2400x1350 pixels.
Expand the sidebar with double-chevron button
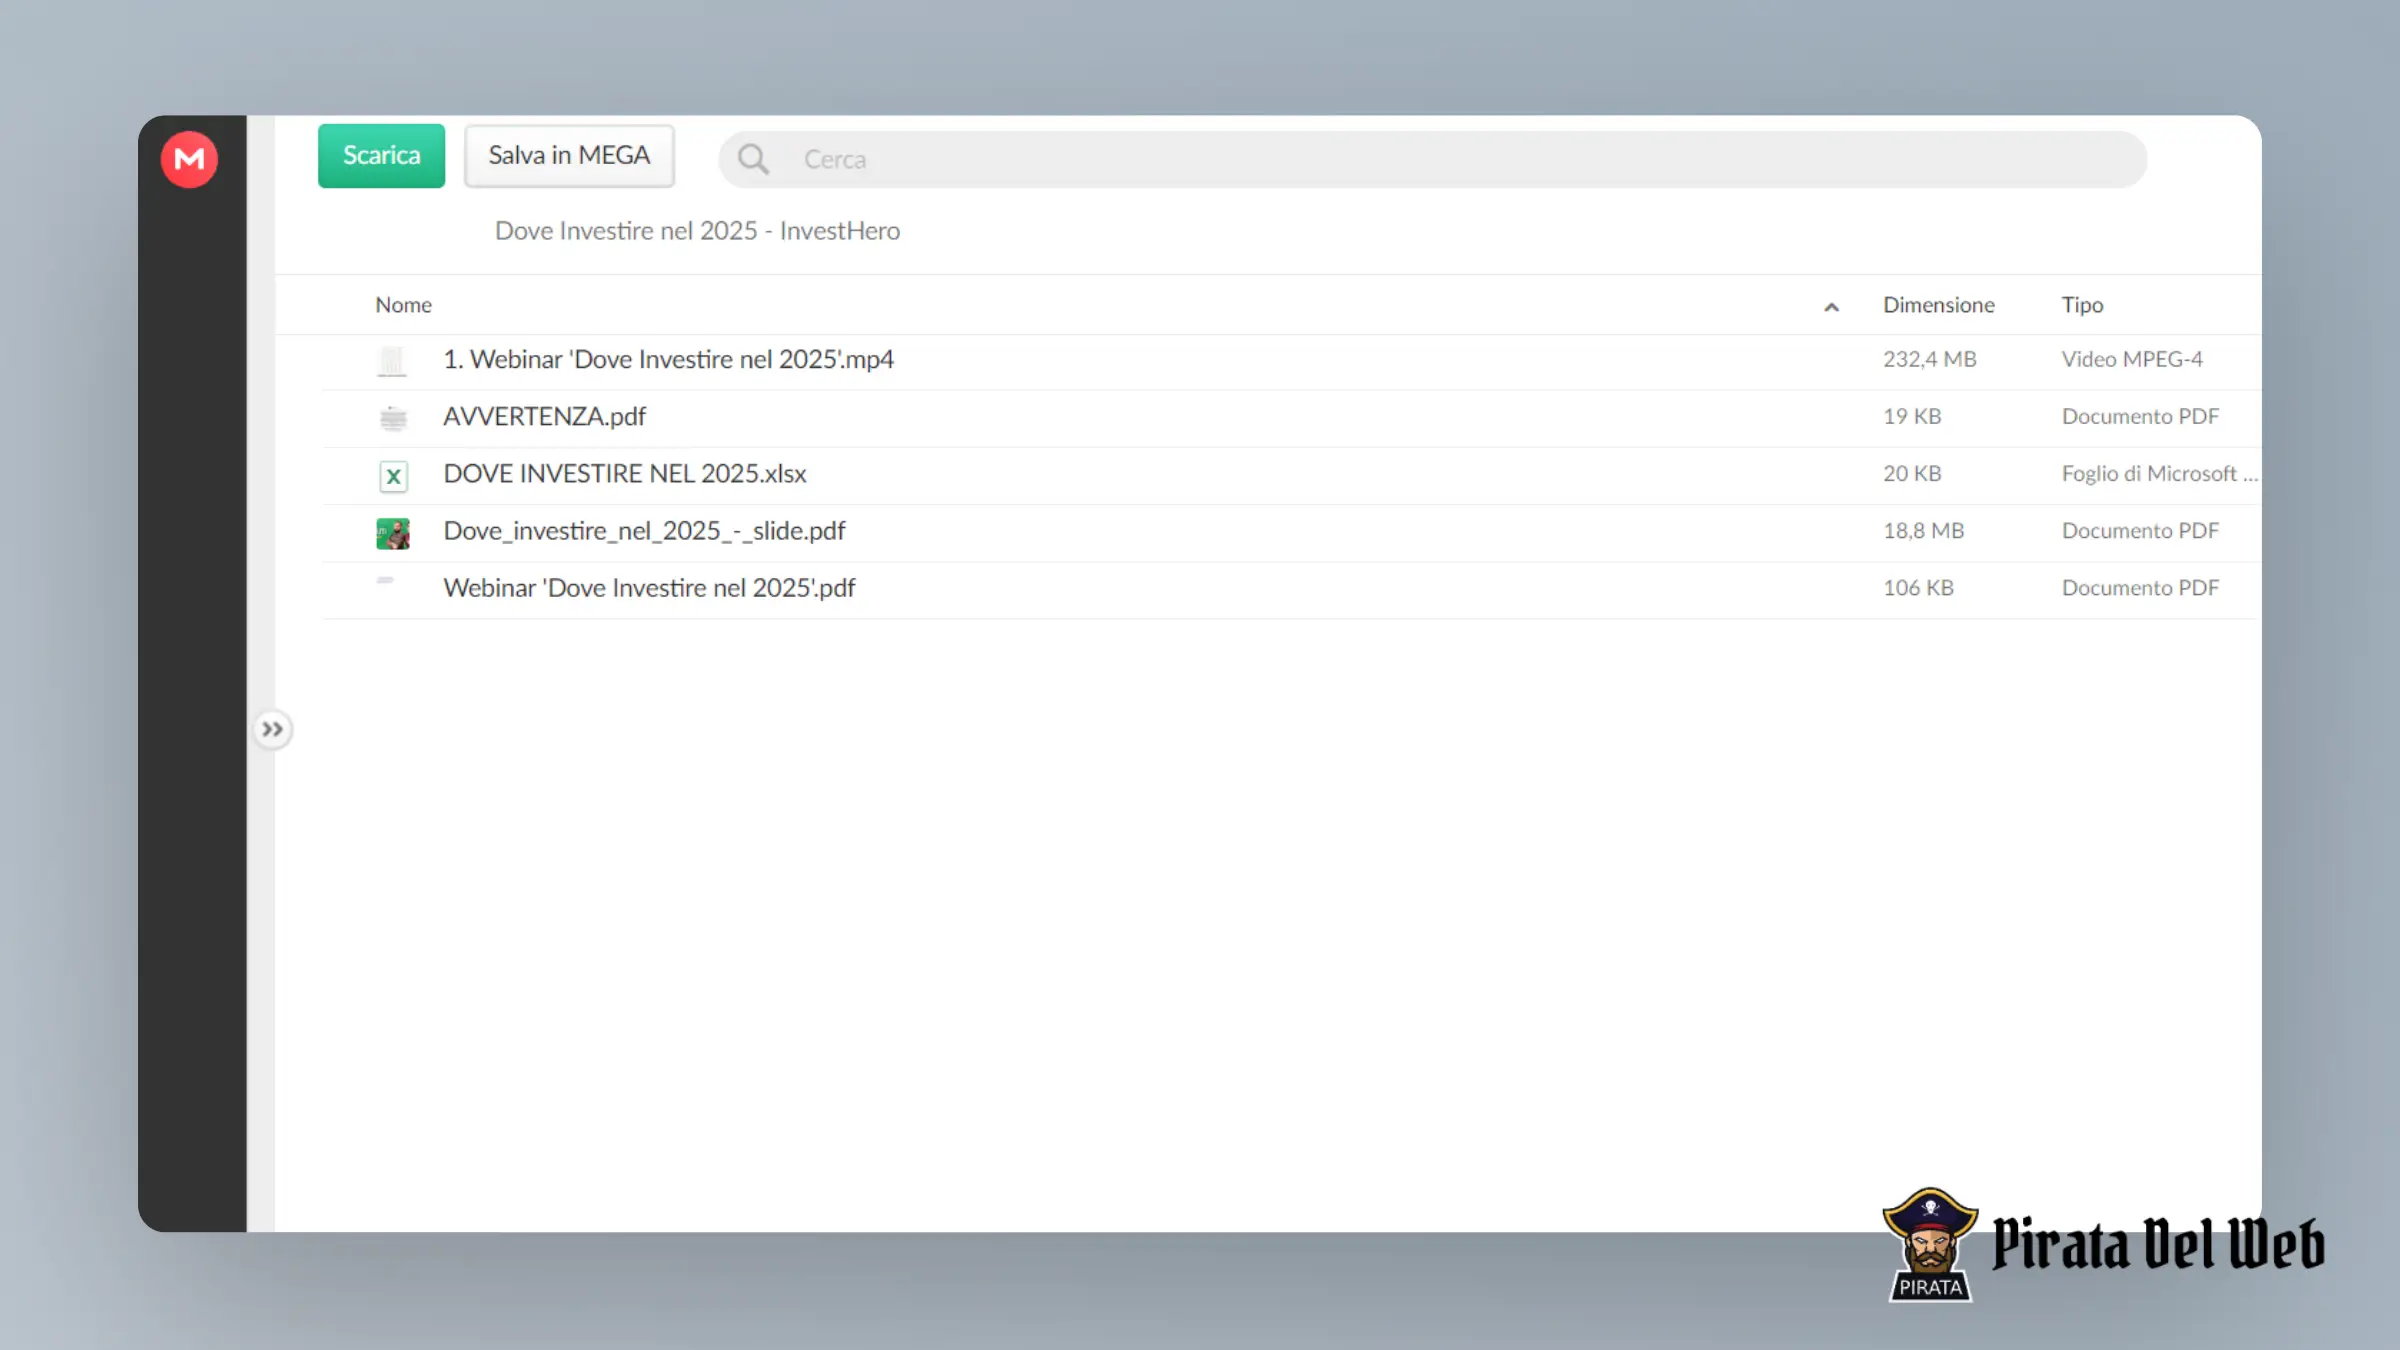[272, 729]
